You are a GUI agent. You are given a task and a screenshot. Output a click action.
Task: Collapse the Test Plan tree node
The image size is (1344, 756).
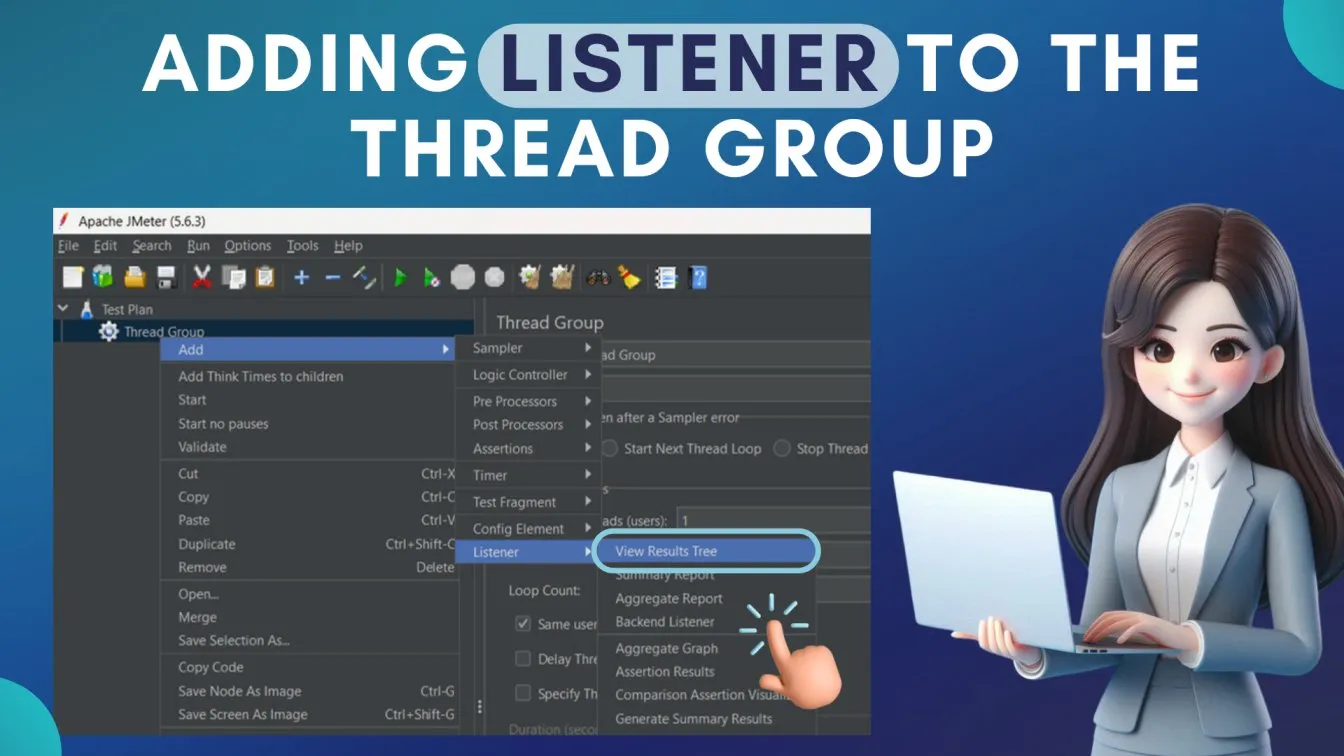click(x=65, y=310)
